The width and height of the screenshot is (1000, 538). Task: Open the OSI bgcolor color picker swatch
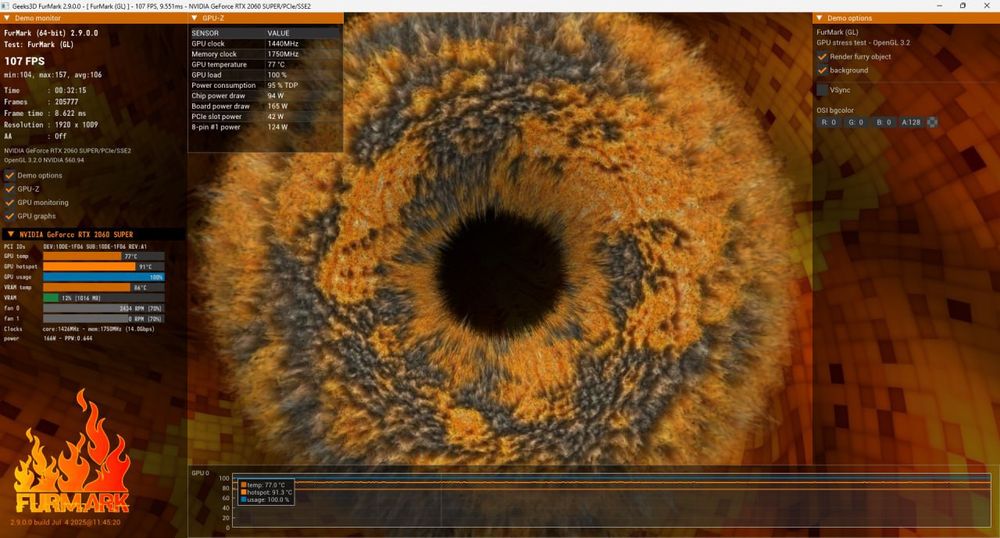(x=932, y=122)
